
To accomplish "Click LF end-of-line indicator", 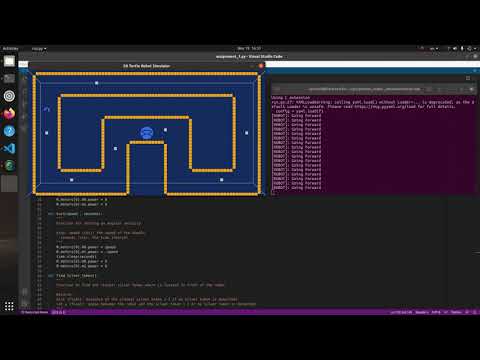I will tap(446, 312).
